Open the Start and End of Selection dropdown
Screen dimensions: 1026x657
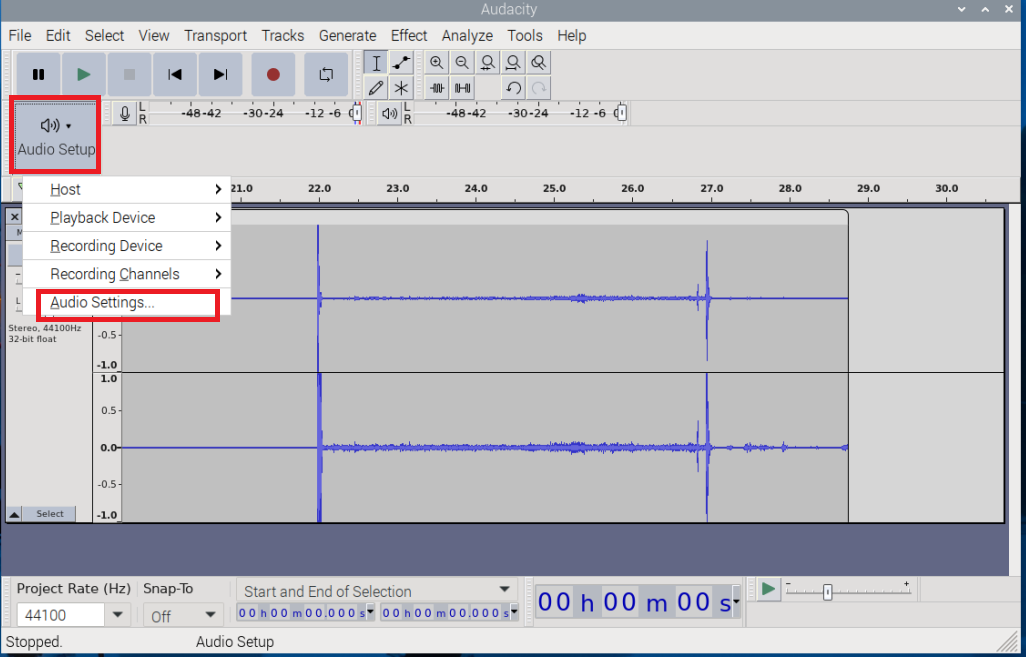tap(377, 591)
